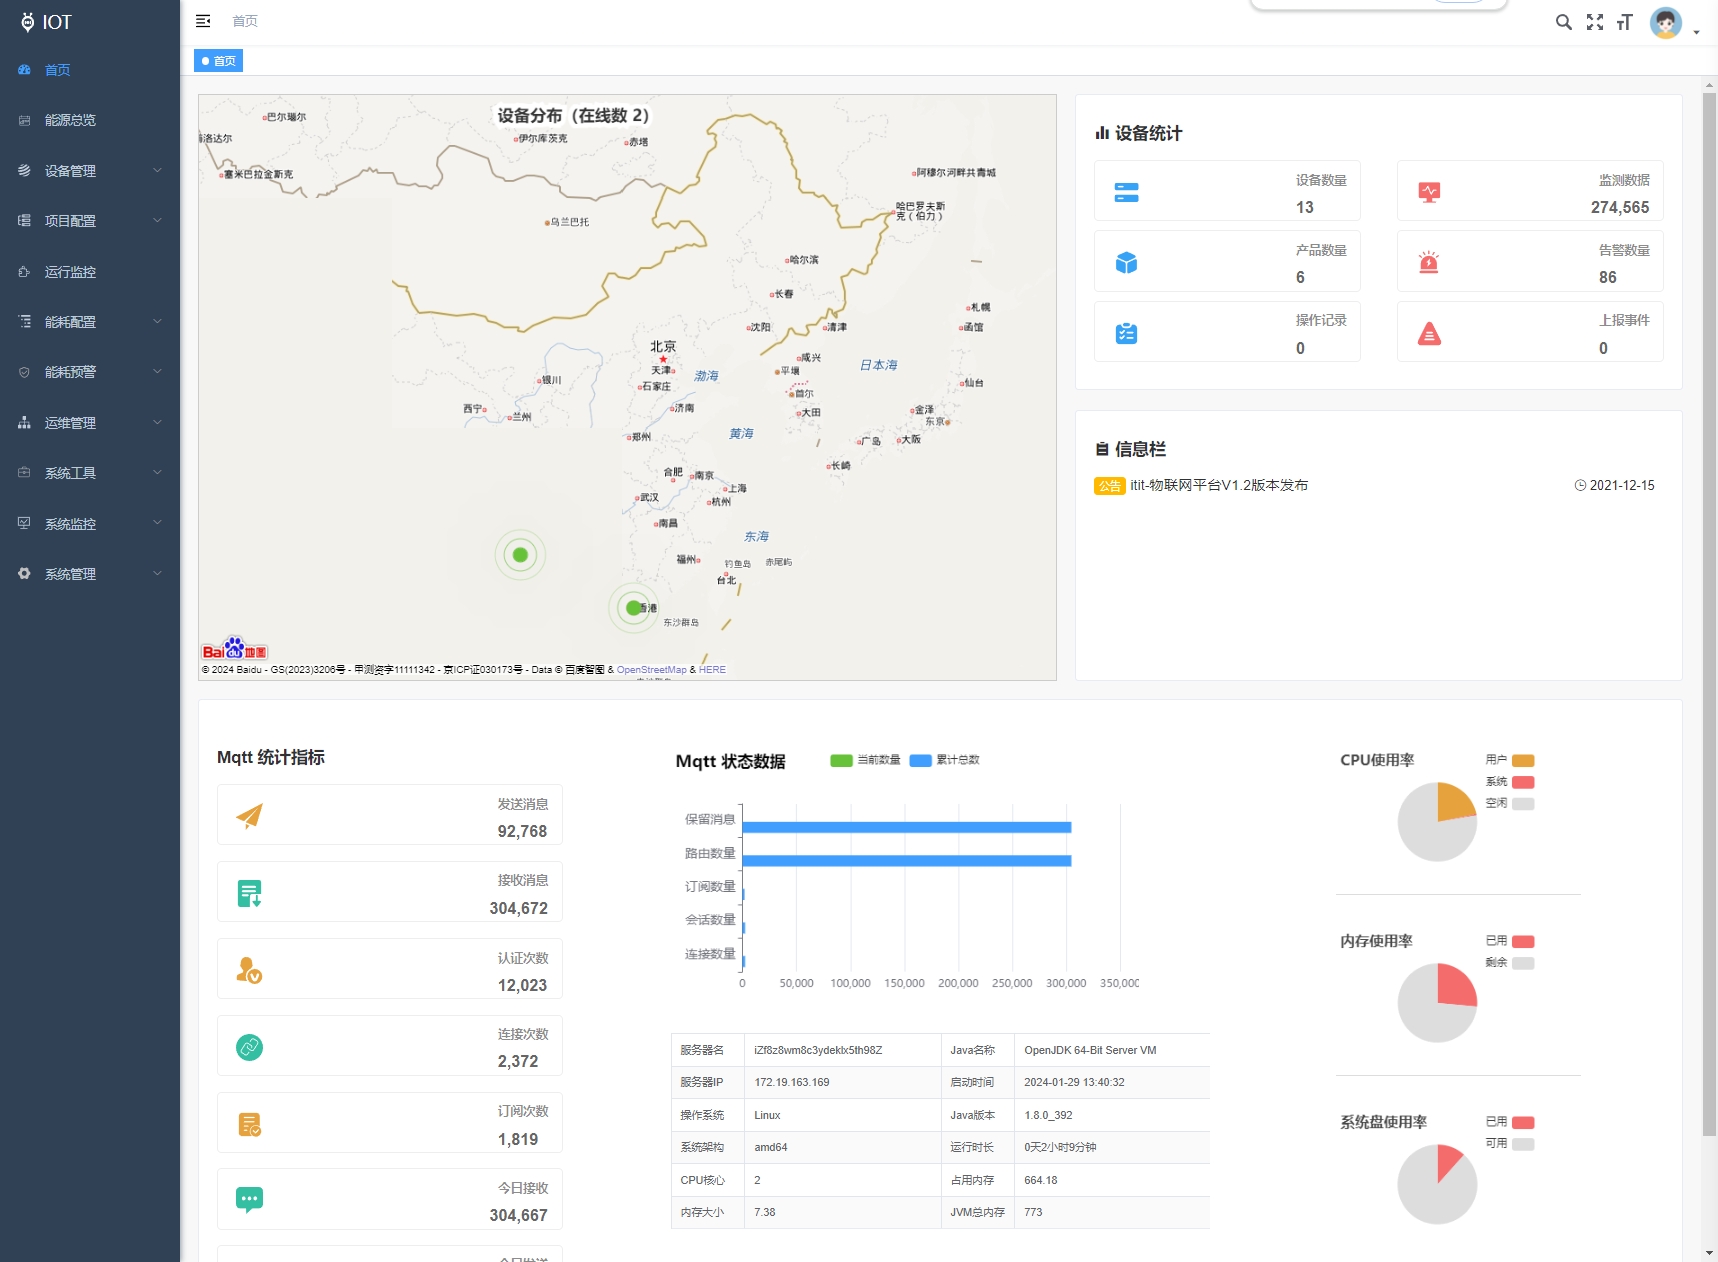
Task: Select the 首页 page tab
Action: pyautogui.click(x=219, y=61)
